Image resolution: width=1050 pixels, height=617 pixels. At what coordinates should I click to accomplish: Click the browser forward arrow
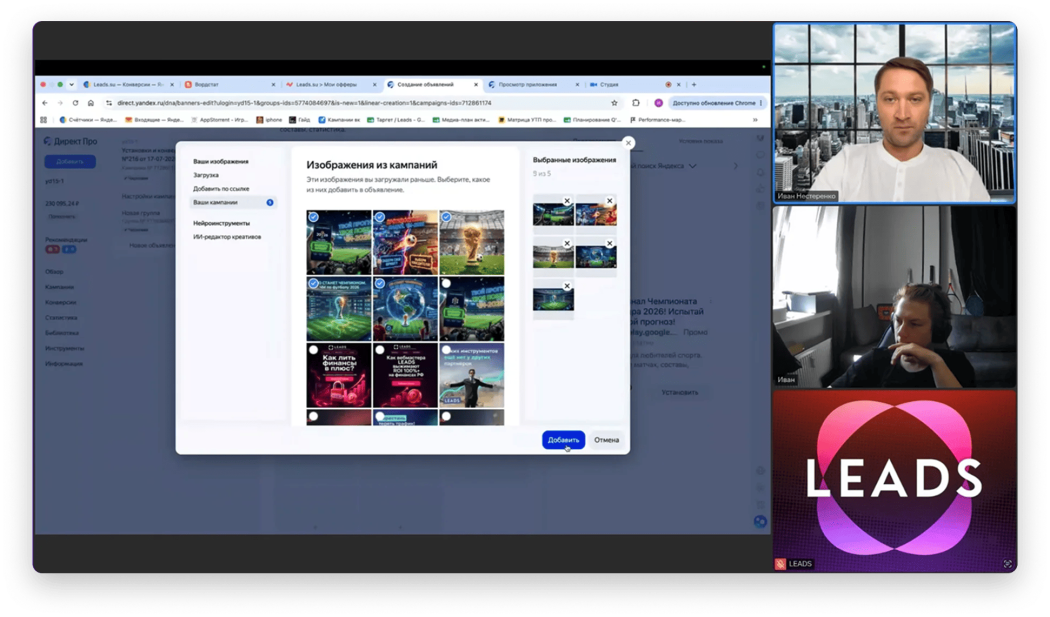[x=60, y=103]
